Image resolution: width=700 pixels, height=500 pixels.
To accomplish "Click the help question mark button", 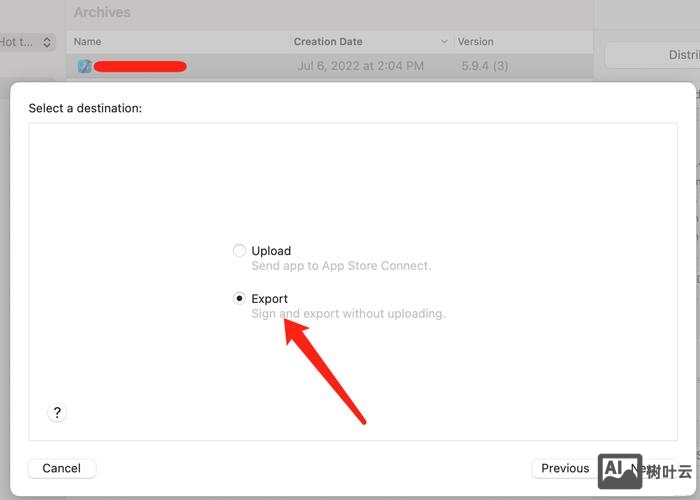I will pyautogui.click(x=57, y=412).
